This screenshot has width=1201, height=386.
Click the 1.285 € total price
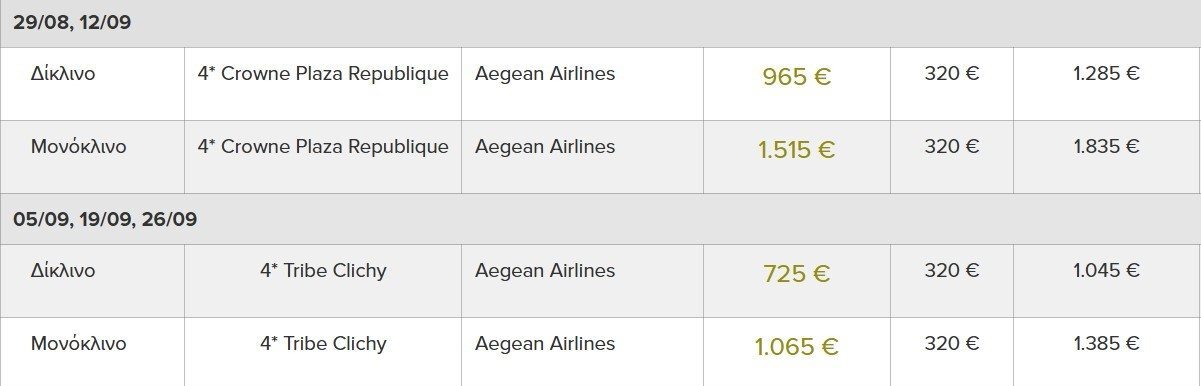[1107, 74]
